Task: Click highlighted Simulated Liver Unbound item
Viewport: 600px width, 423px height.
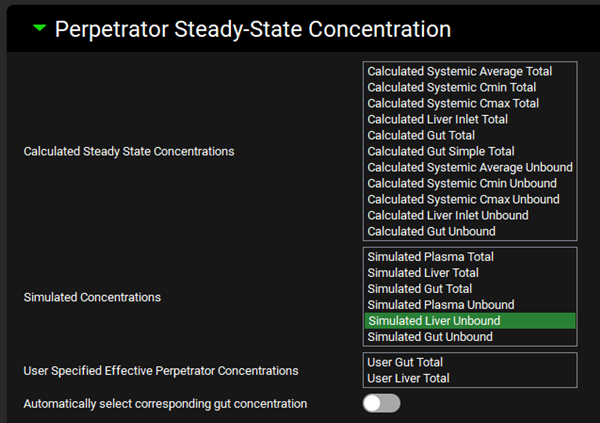Action: 434,321
